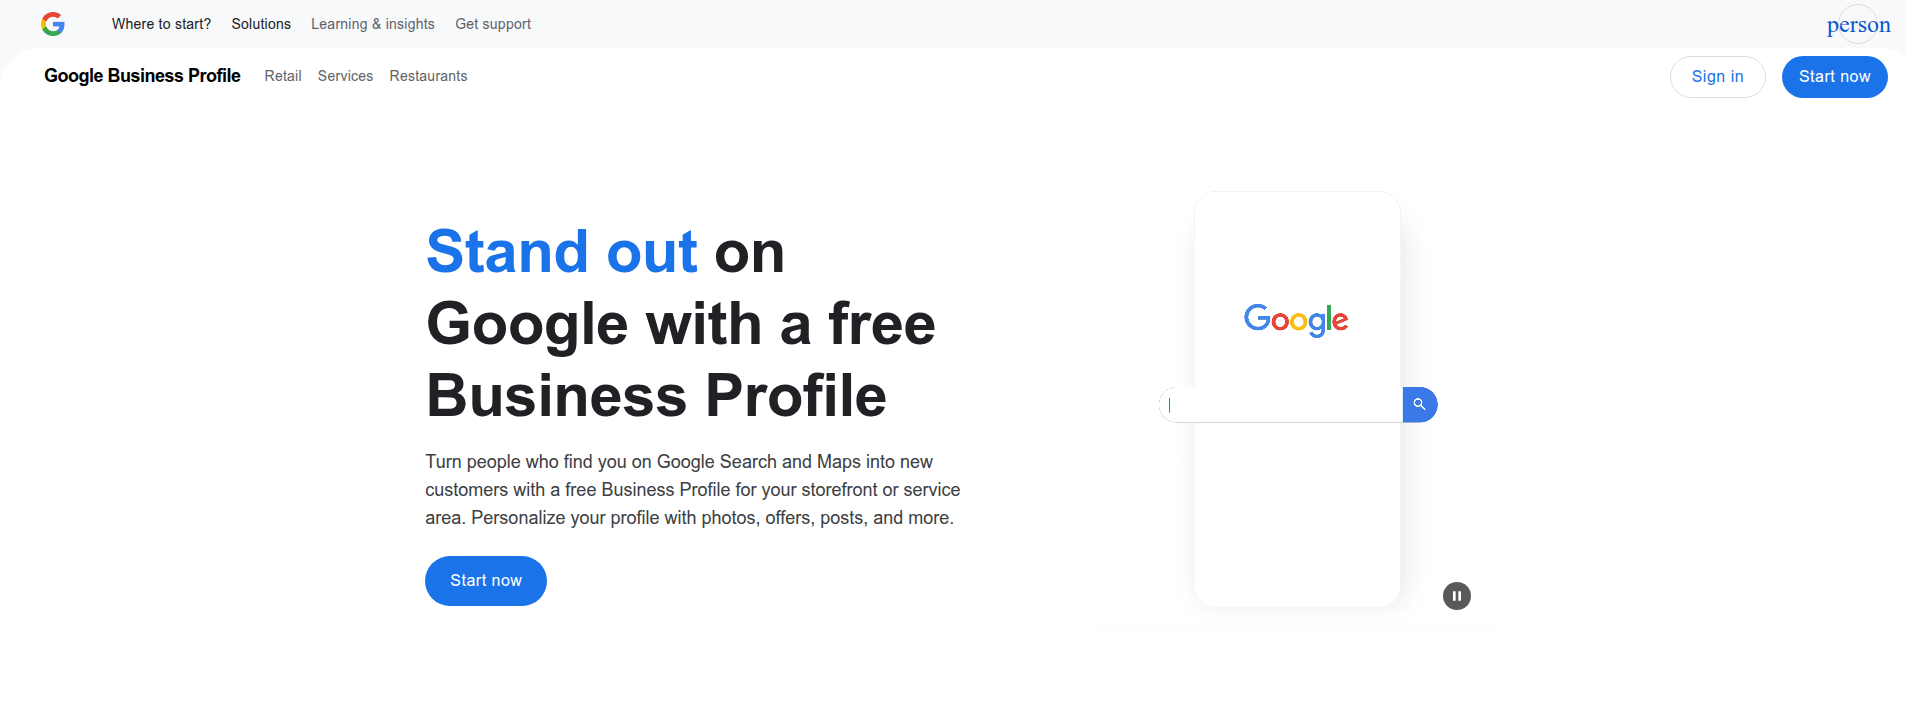Select the Retail tab
1905x714 pixels.
coord(283,76)
